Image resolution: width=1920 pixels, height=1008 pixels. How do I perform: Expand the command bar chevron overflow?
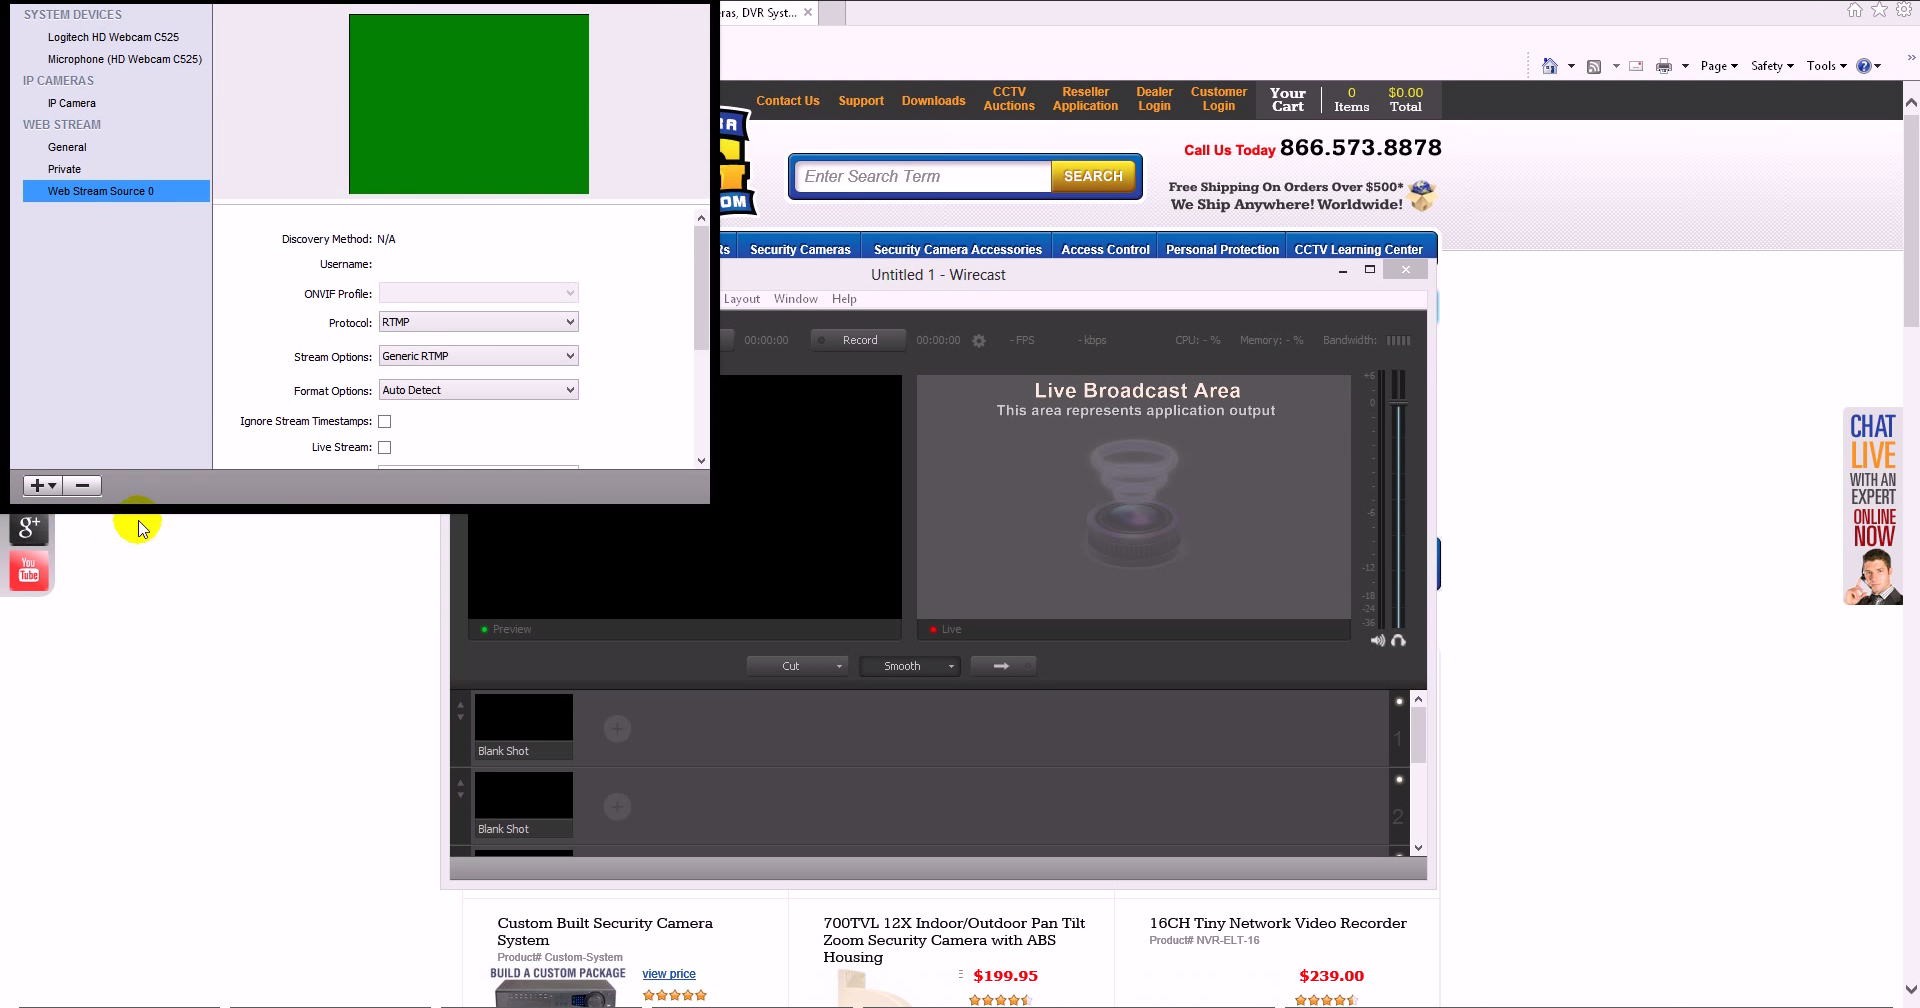click(x=1911, y=57)
